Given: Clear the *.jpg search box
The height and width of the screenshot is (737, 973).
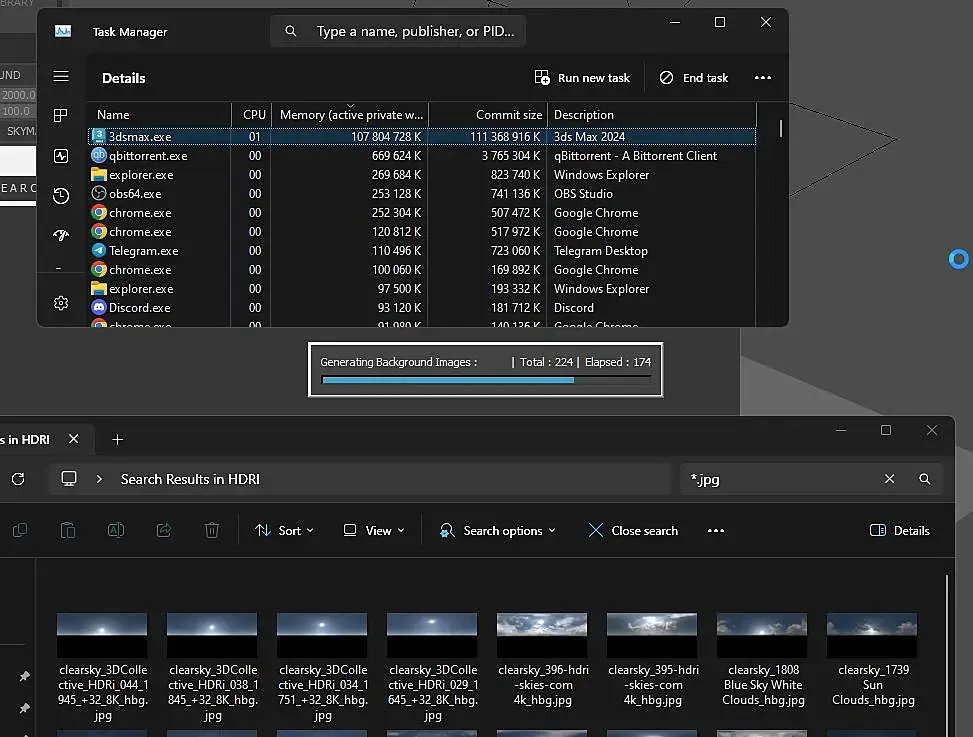Looking at the screenshot, I should (x=889, y=479).
